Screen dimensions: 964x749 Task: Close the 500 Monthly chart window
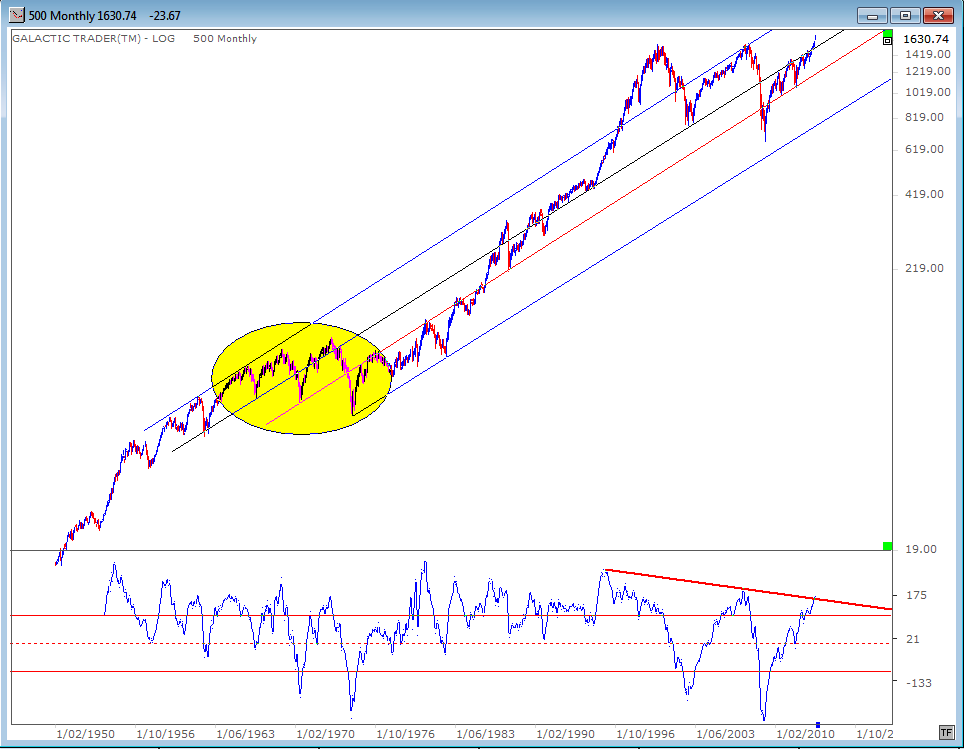pyautogui.click(x=938, y=15)
